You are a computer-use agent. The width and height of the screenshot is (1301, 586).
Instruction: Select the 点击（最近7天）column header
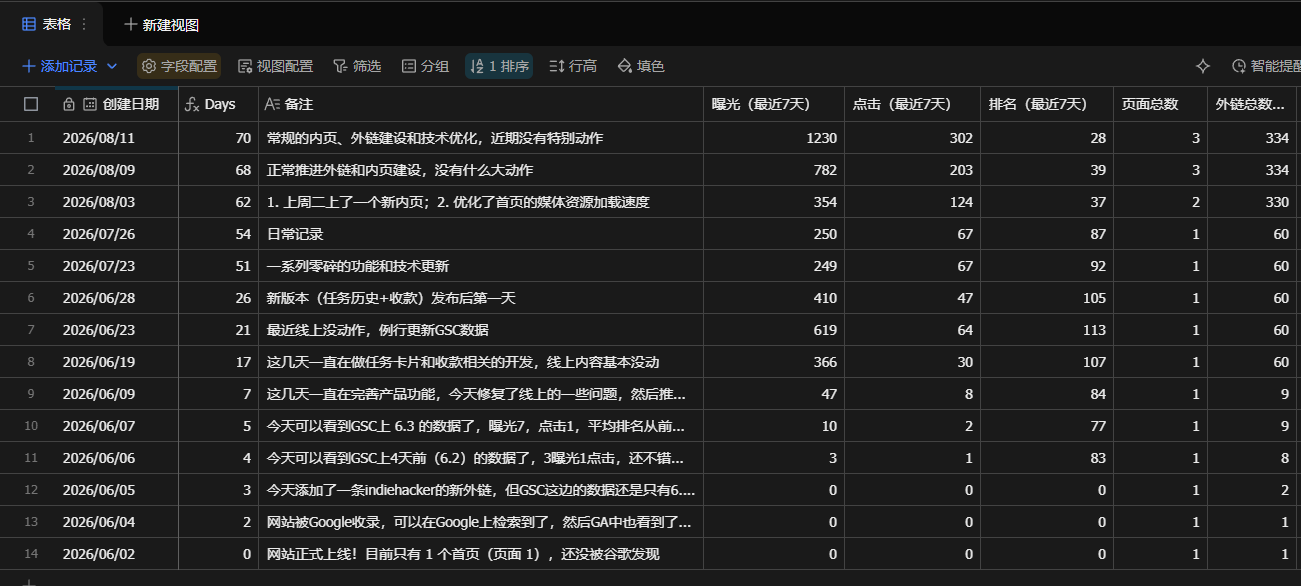point(912,104)
